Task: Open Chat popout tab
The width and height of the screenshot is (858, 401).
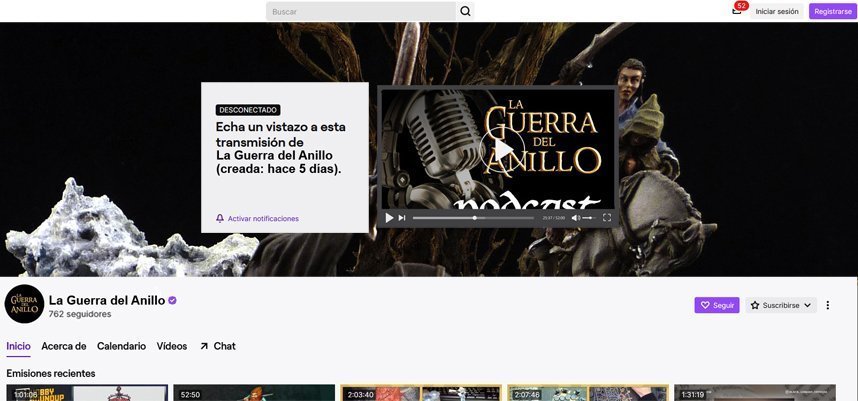Action: 218,346
